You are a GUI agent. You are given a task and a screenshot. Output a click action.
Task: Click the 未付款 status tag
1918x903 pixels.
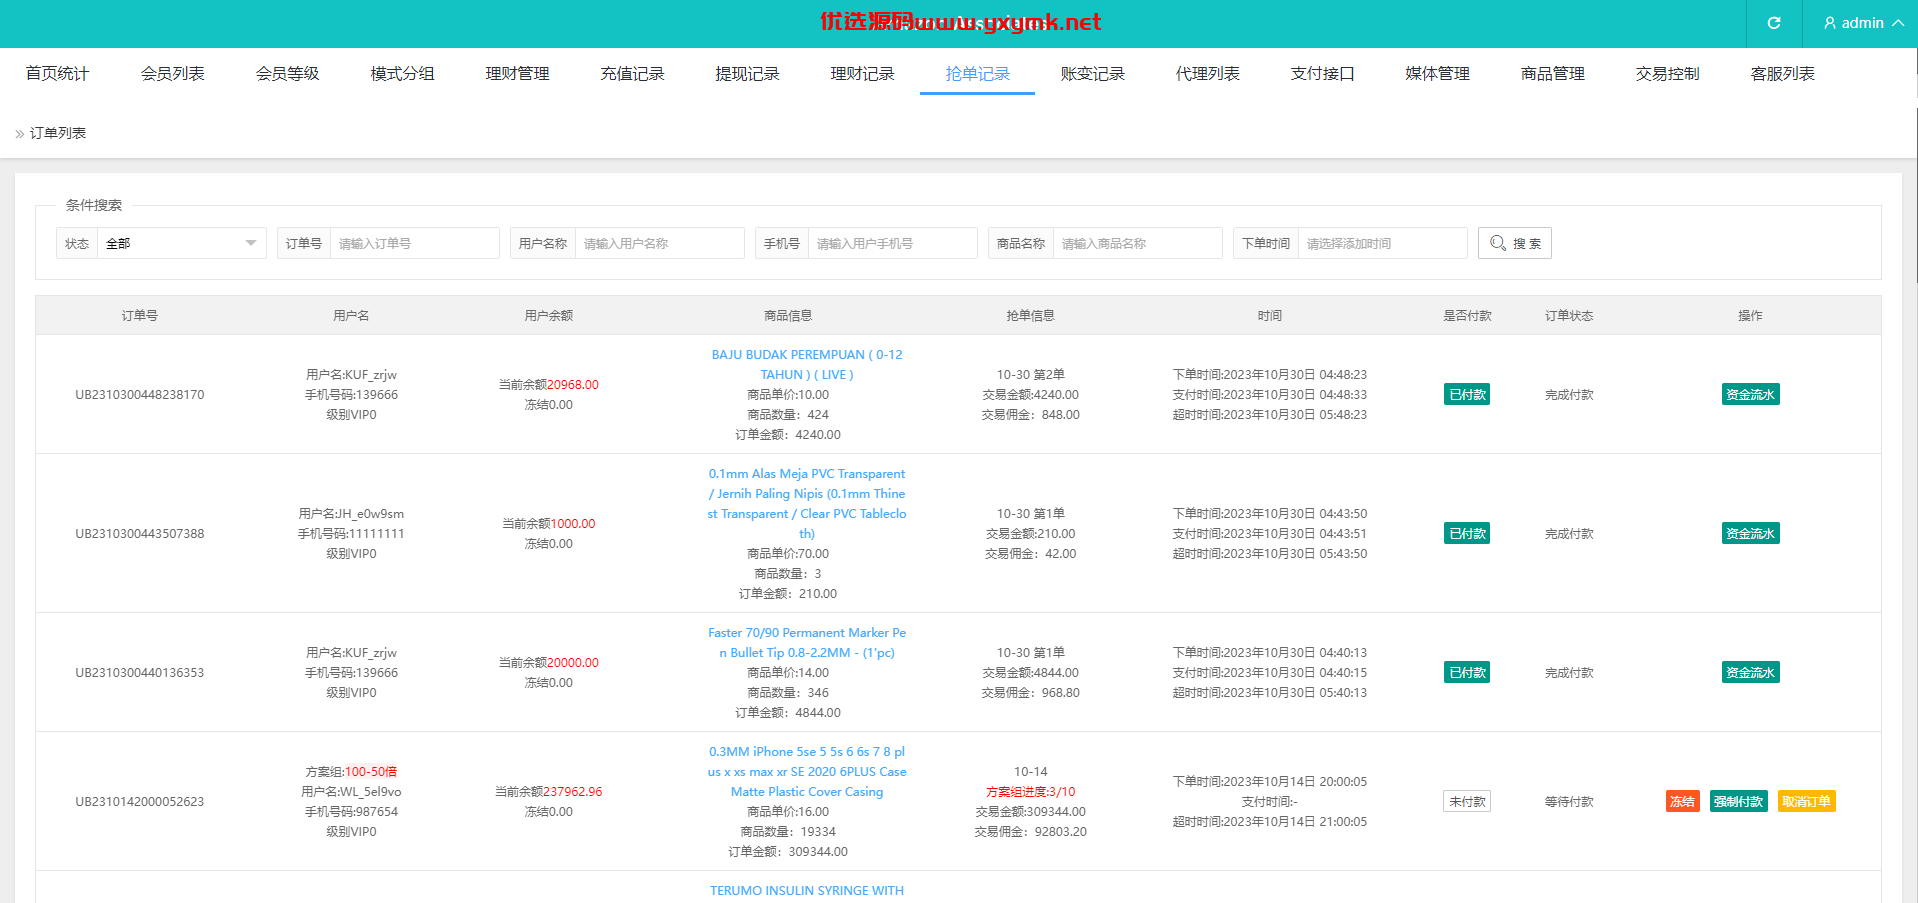pyautogui.click(x=1467, y=801)
